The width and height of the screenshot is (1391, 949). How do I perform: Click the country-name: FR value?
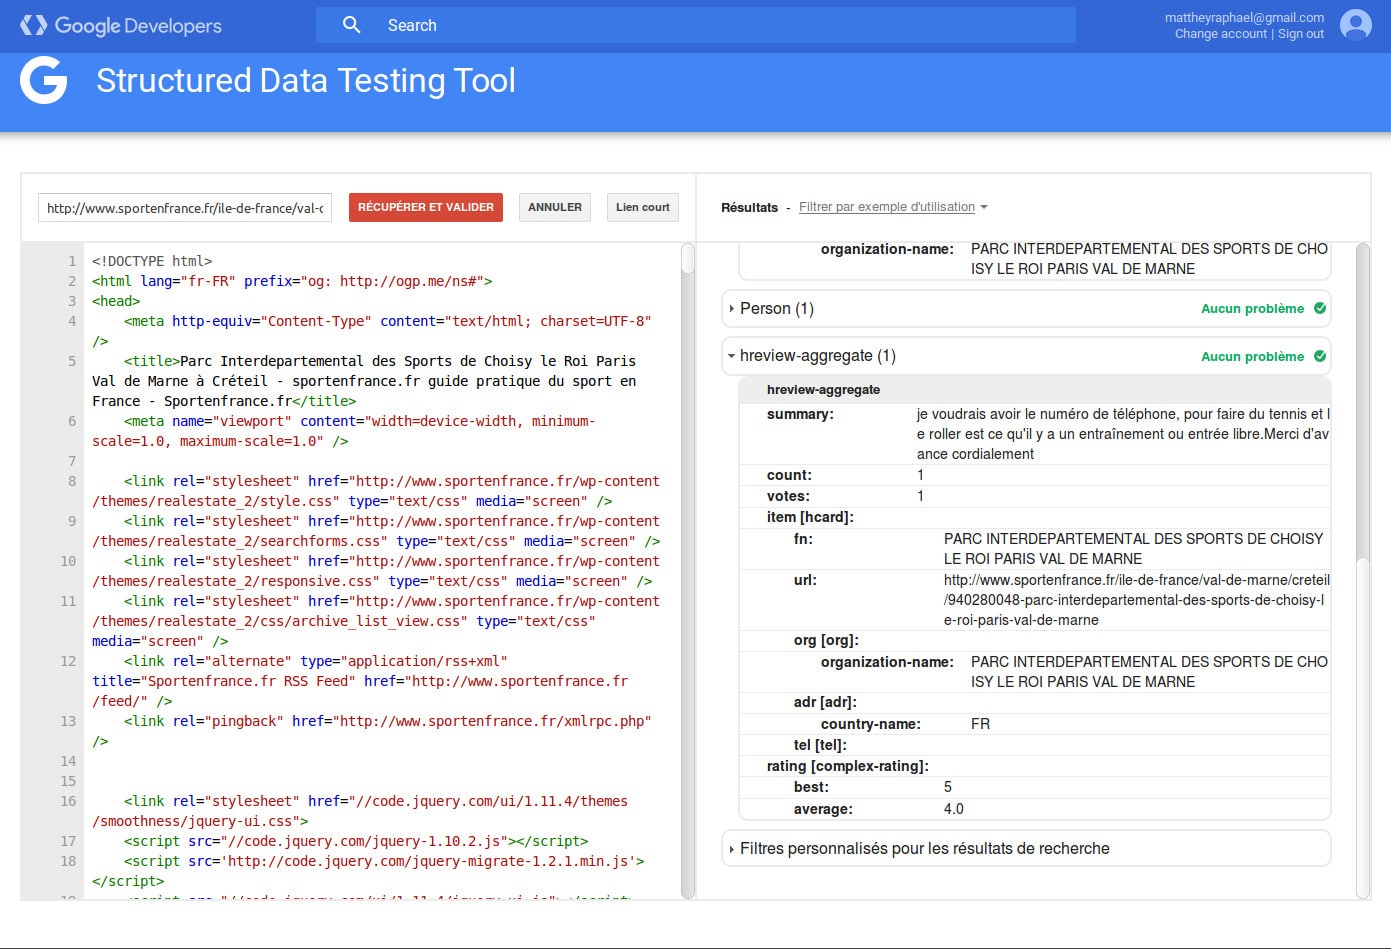pyautogui.click(x=980, y=724)
